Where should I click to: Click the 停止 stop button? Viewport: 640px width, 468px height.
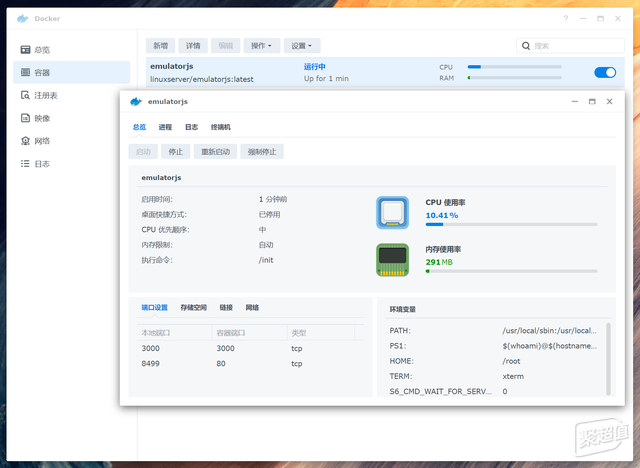176,152
